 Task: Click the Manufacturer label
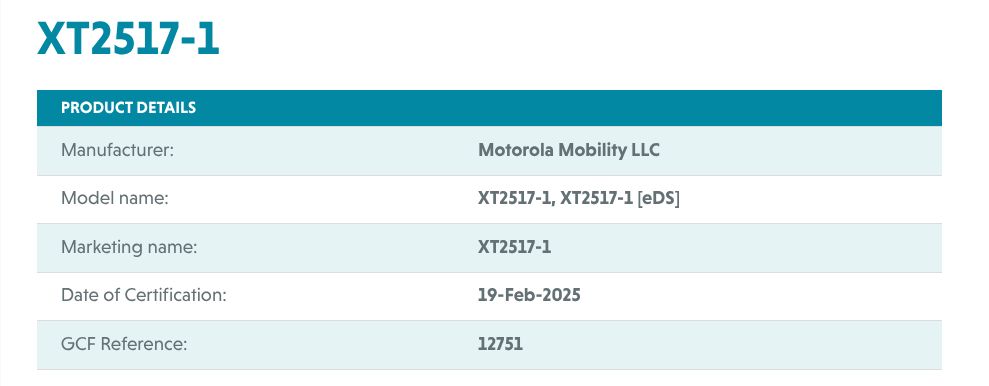click(117, 150)
